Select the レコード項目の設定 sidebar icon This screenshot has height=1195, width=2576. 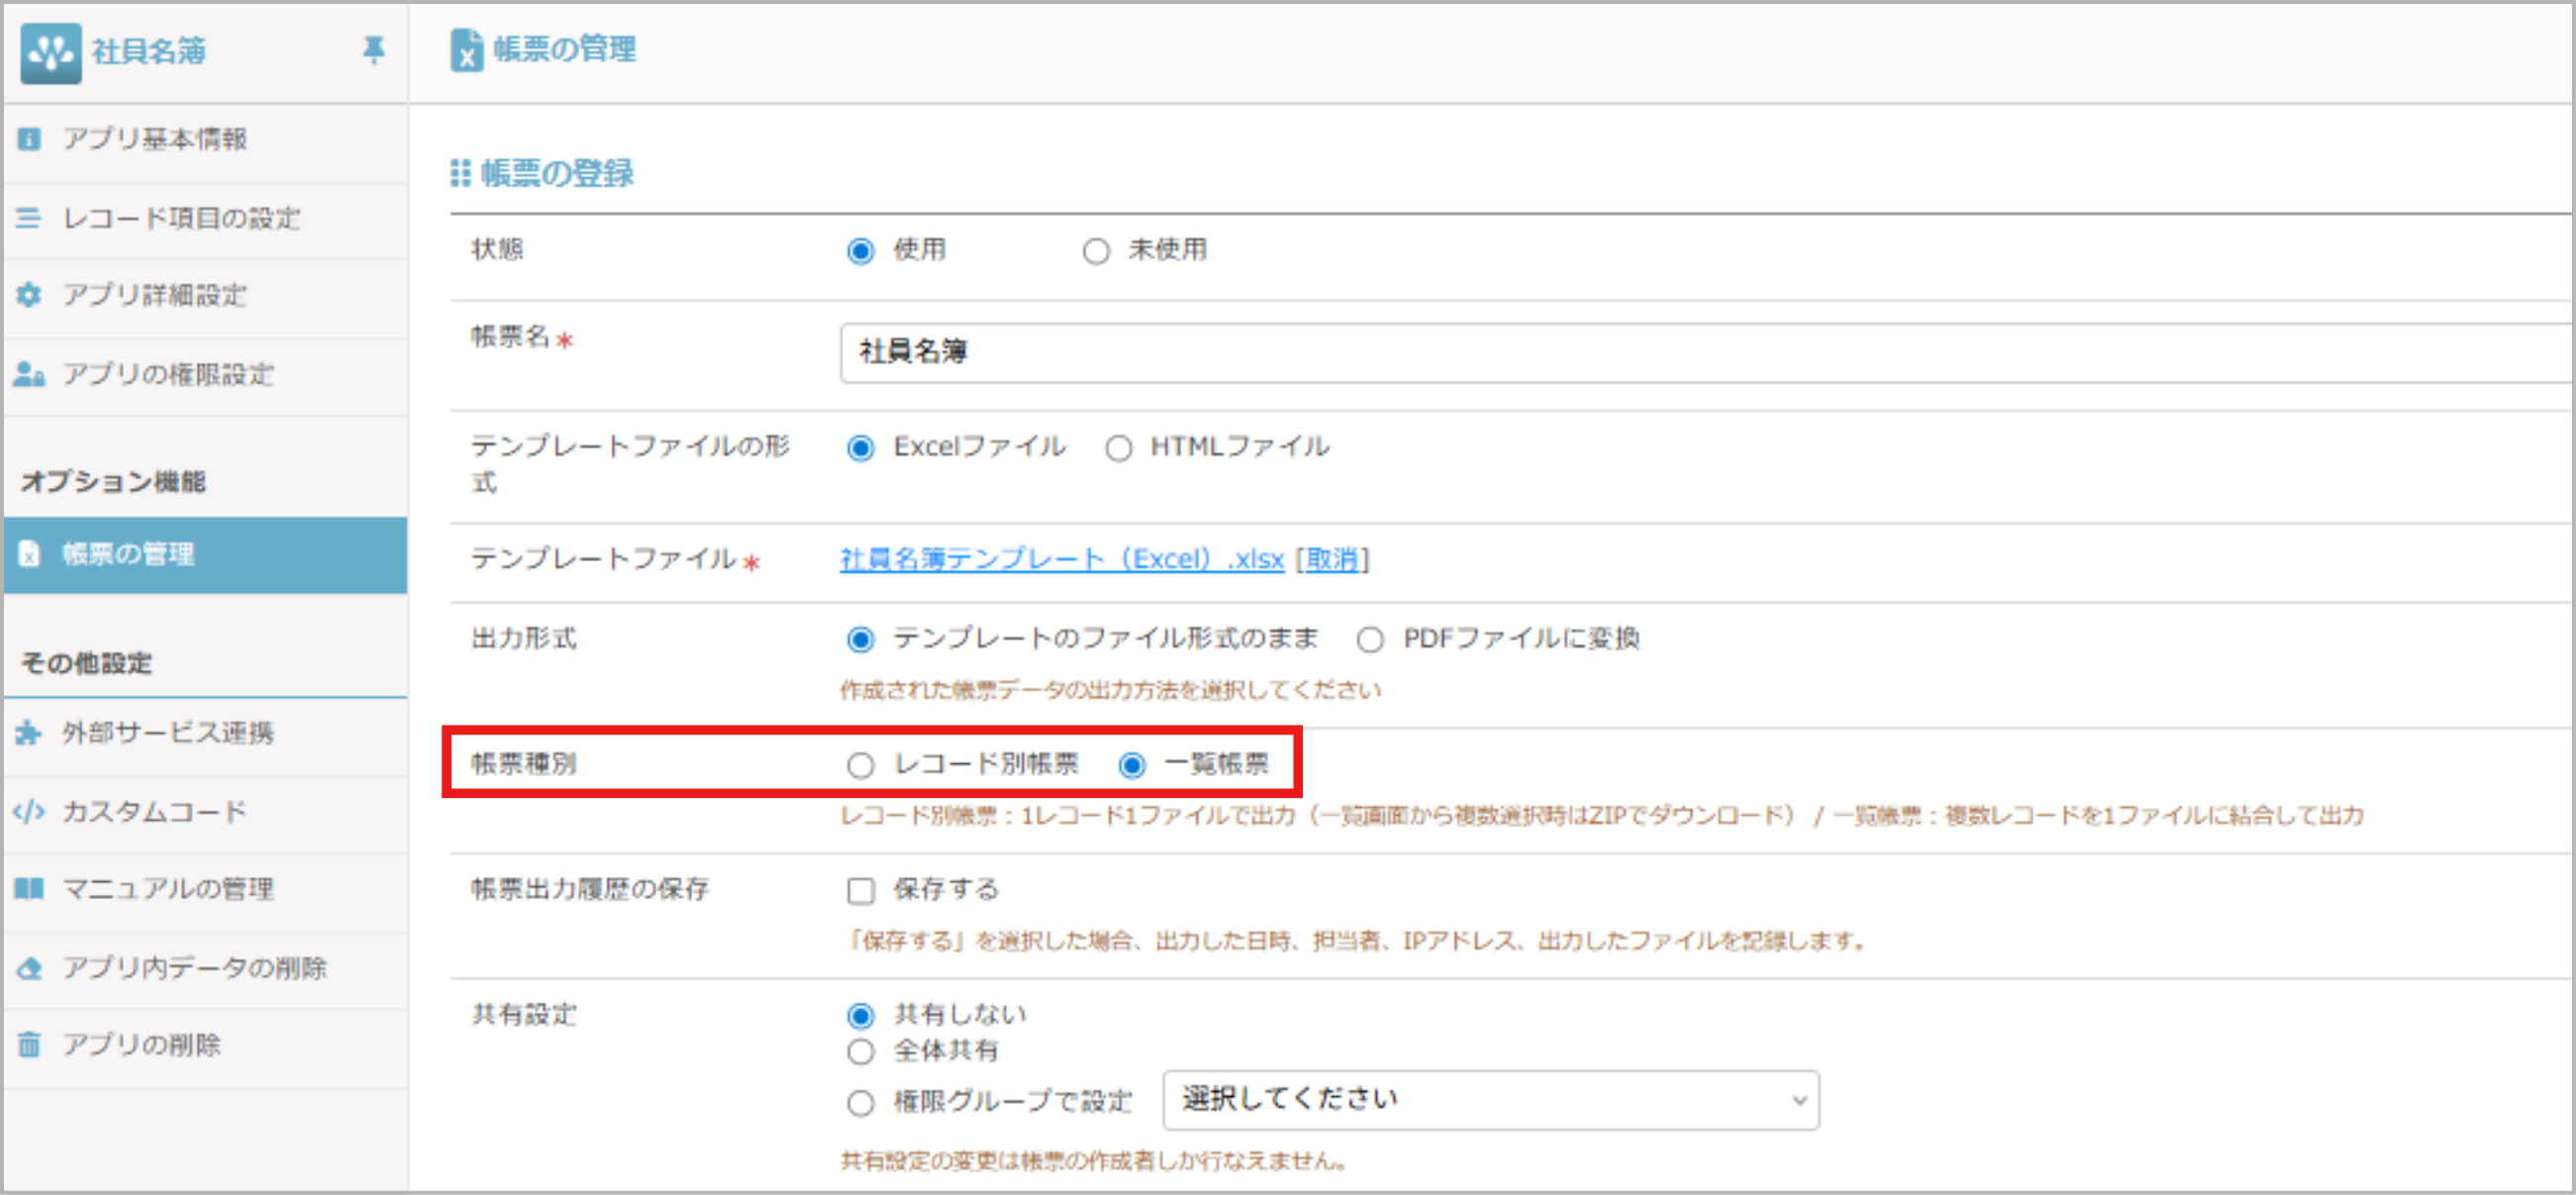click(29, 219)
